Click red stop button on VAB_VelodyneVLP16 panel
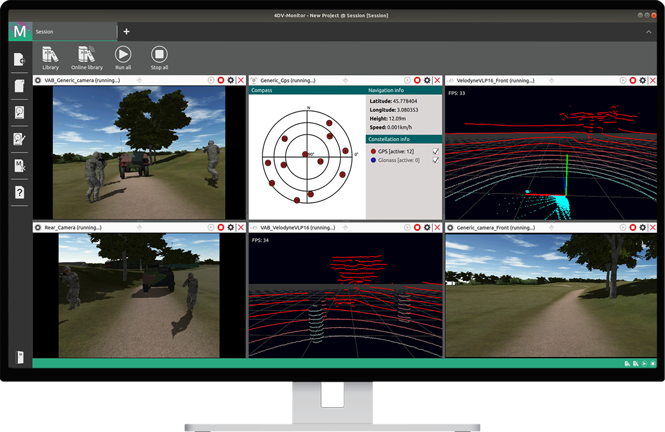This screenshot has width=665, height=432. tap(416, 228)
